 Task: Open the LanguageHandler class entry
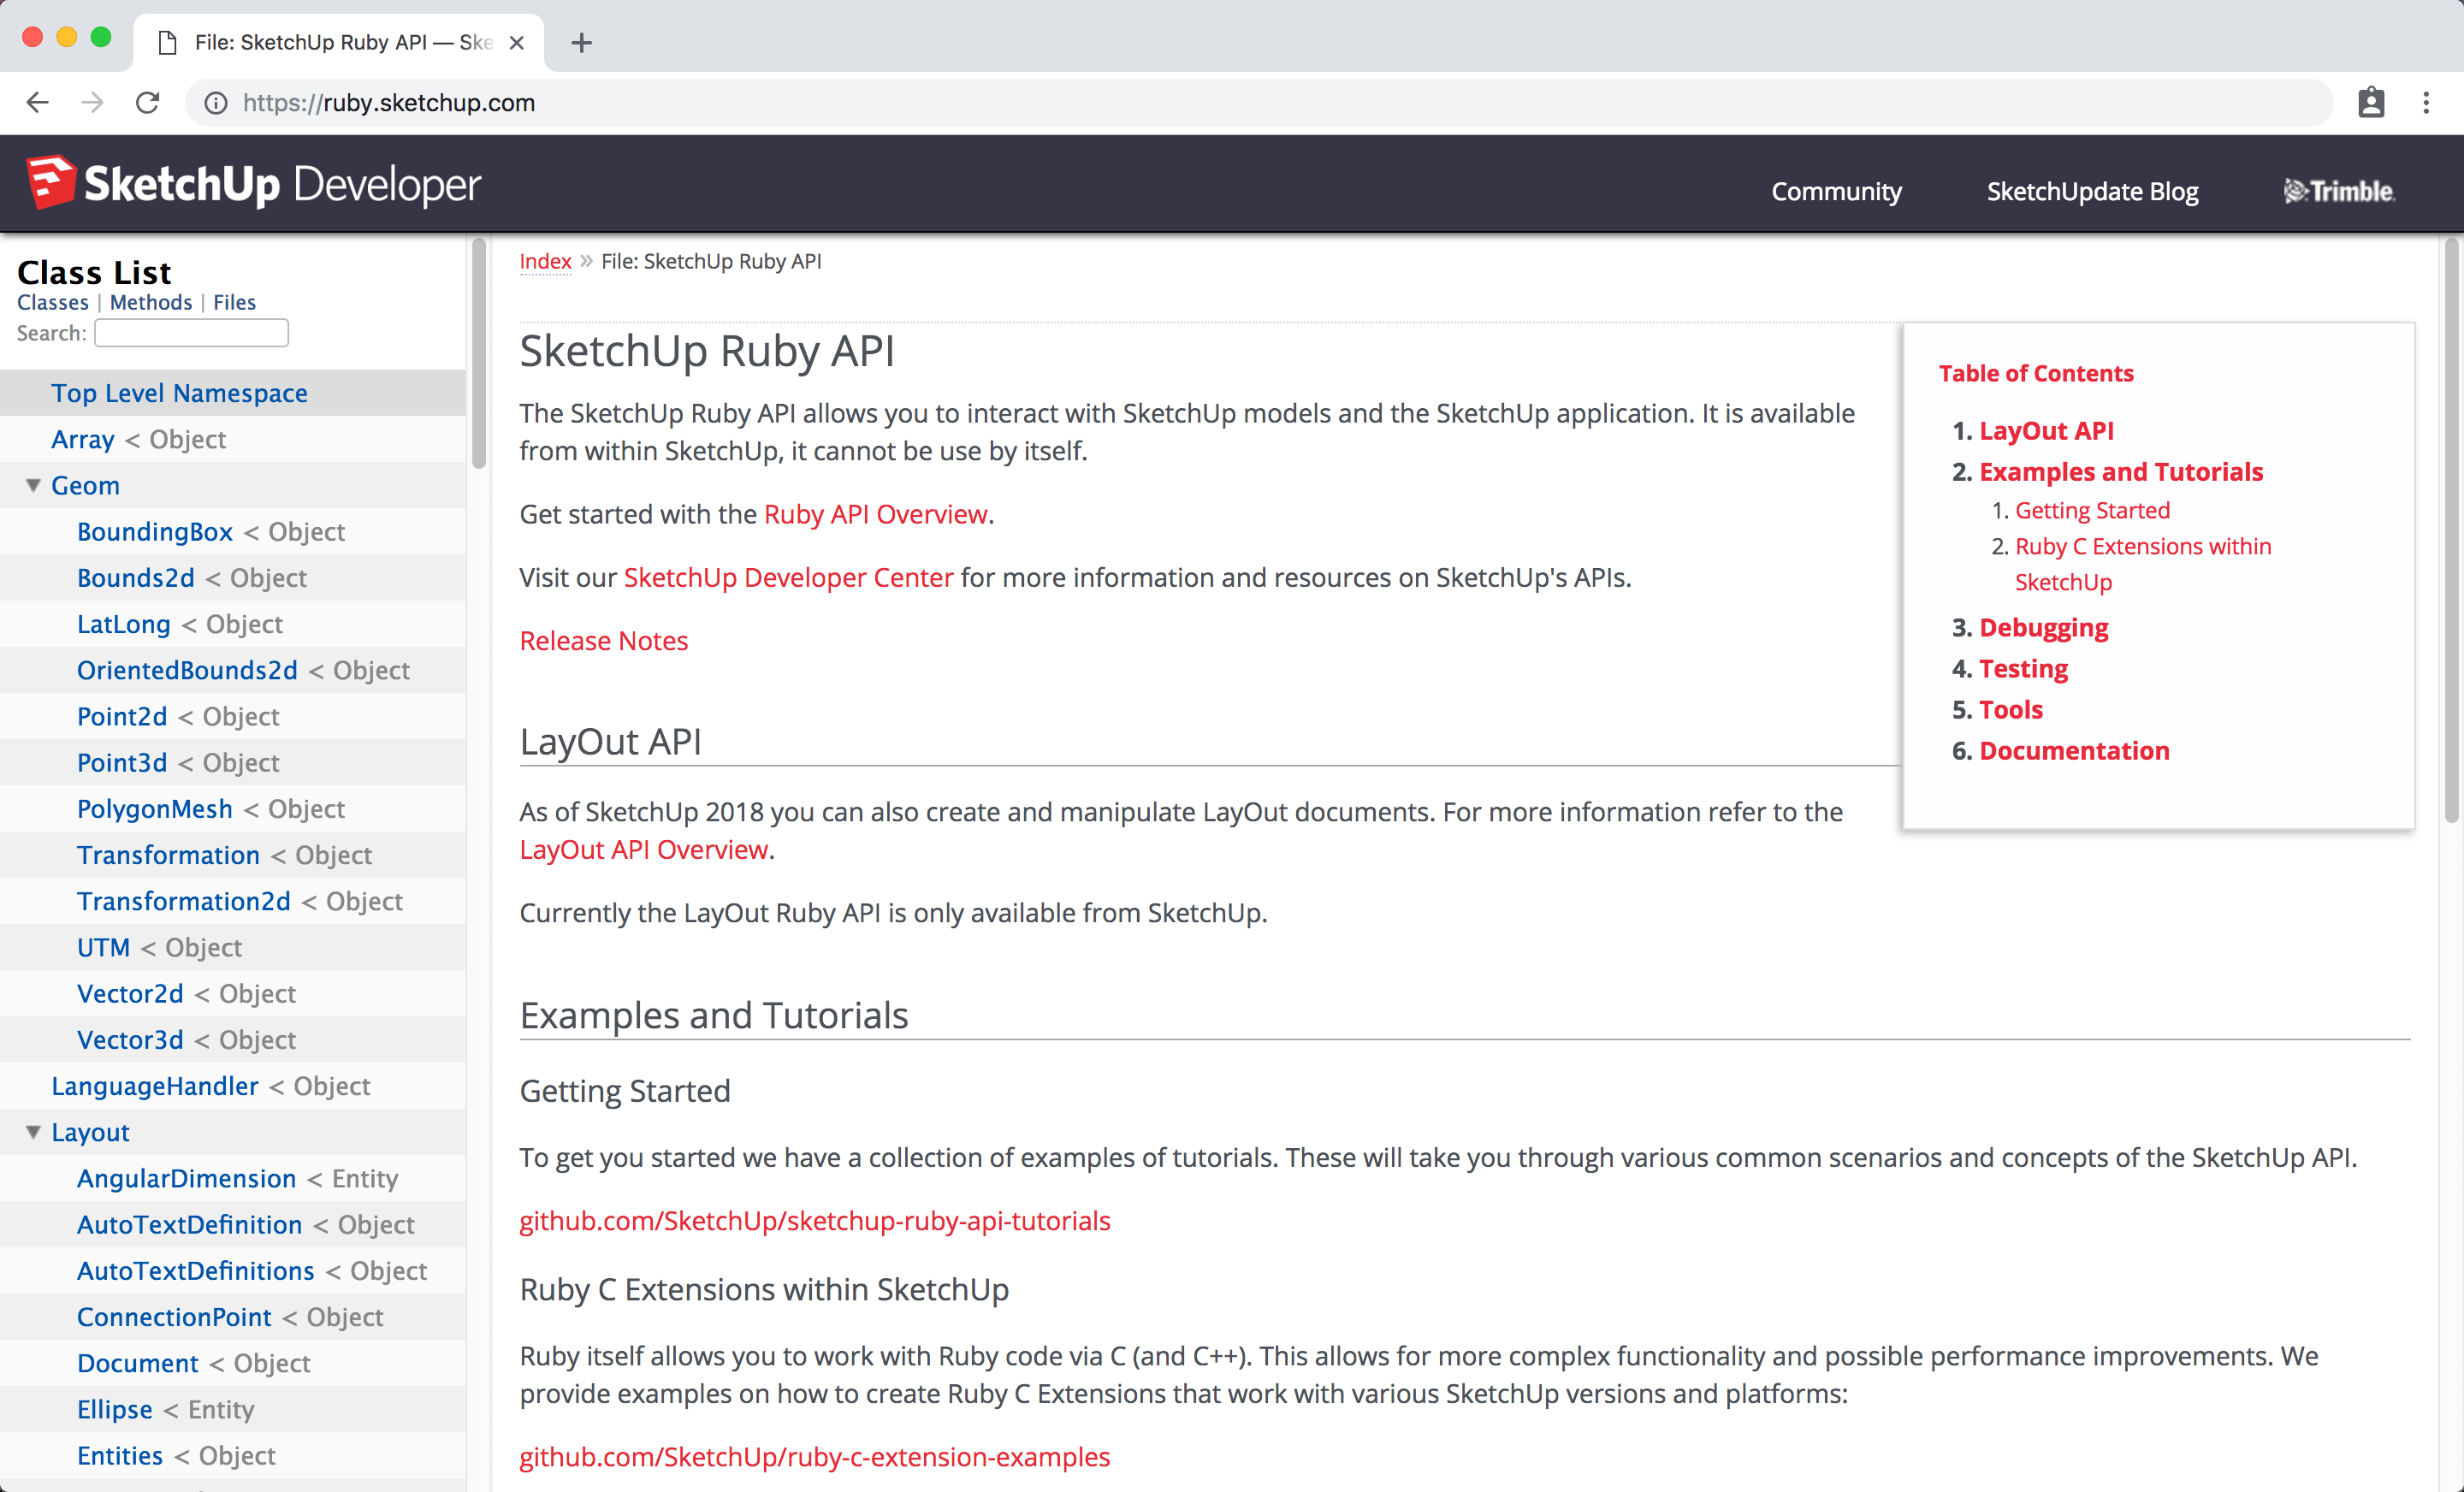coord(155,1086)
